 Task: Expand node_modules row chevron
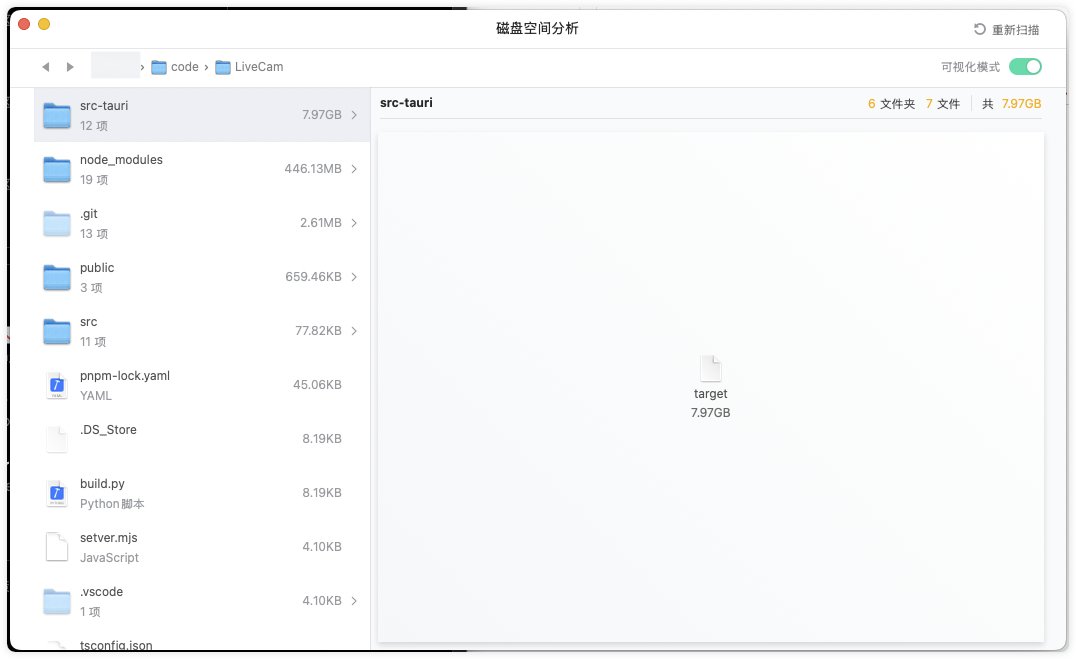[354, 169]
